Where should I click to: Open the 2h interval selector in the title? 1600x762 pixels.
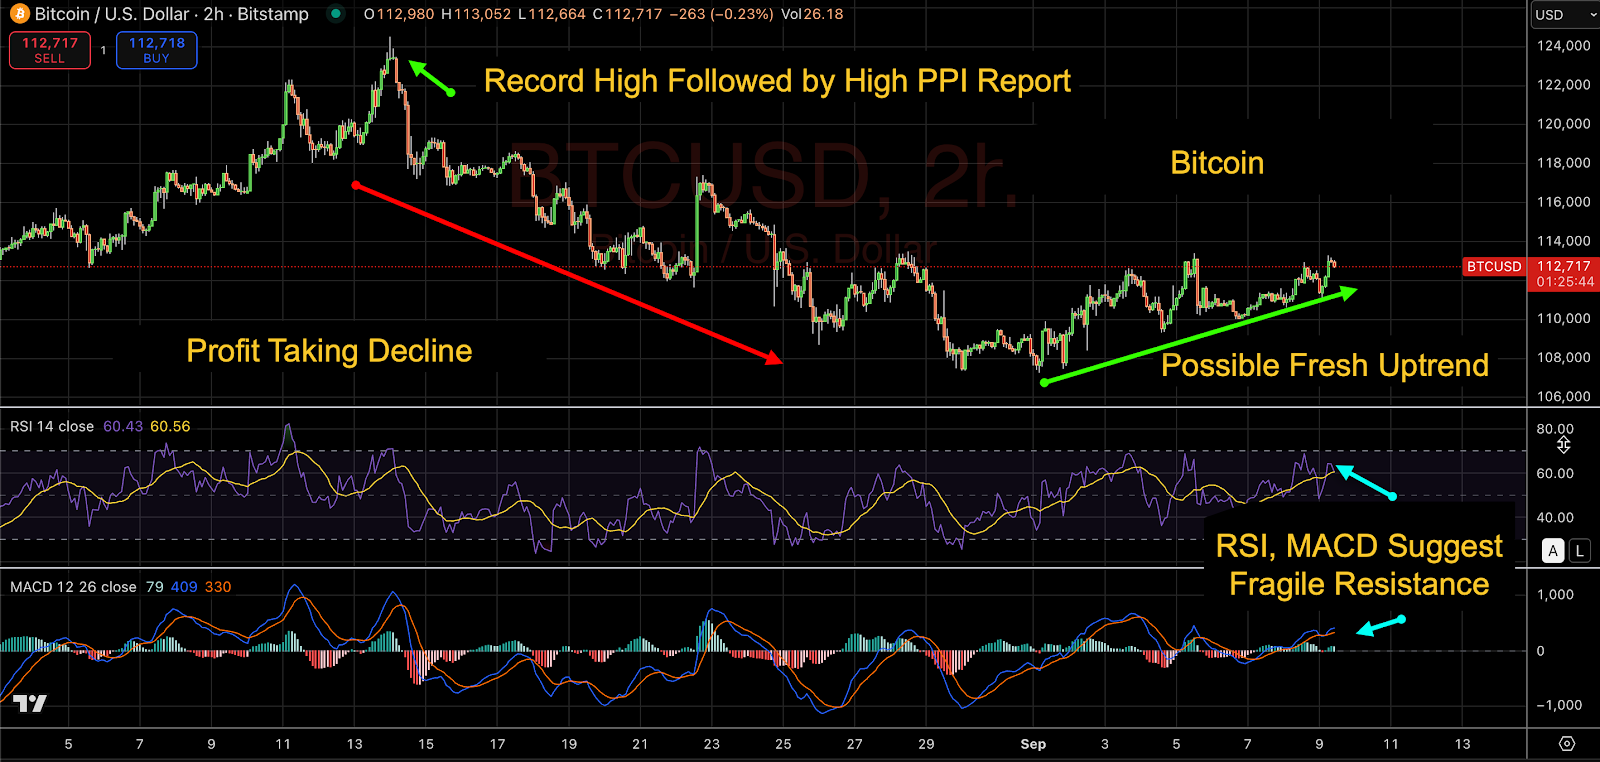214,14
